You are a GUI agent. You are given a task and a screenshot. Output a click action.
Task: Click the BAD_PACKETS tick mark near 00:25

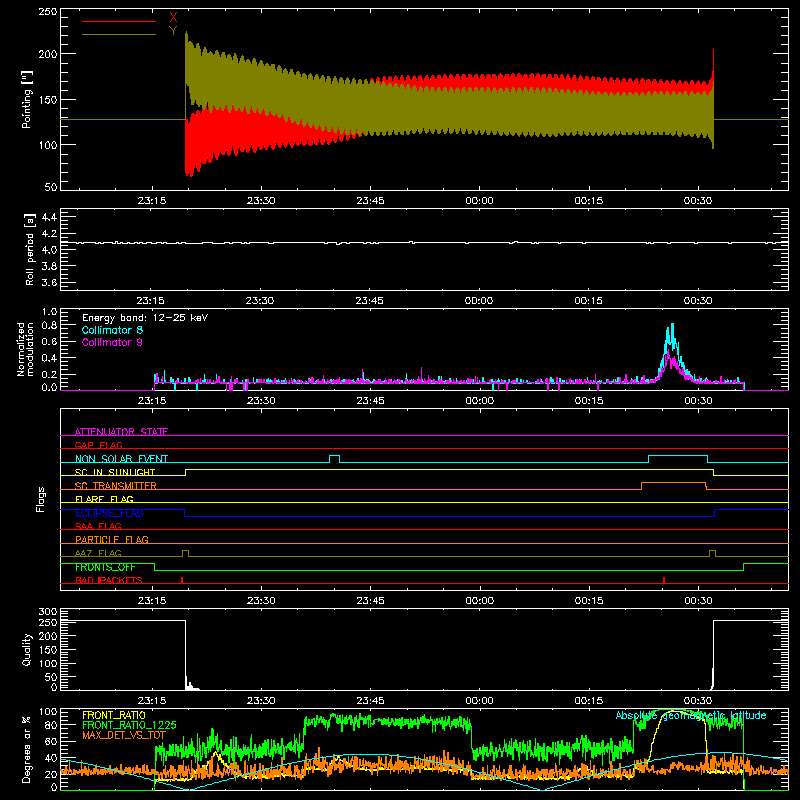664,580
